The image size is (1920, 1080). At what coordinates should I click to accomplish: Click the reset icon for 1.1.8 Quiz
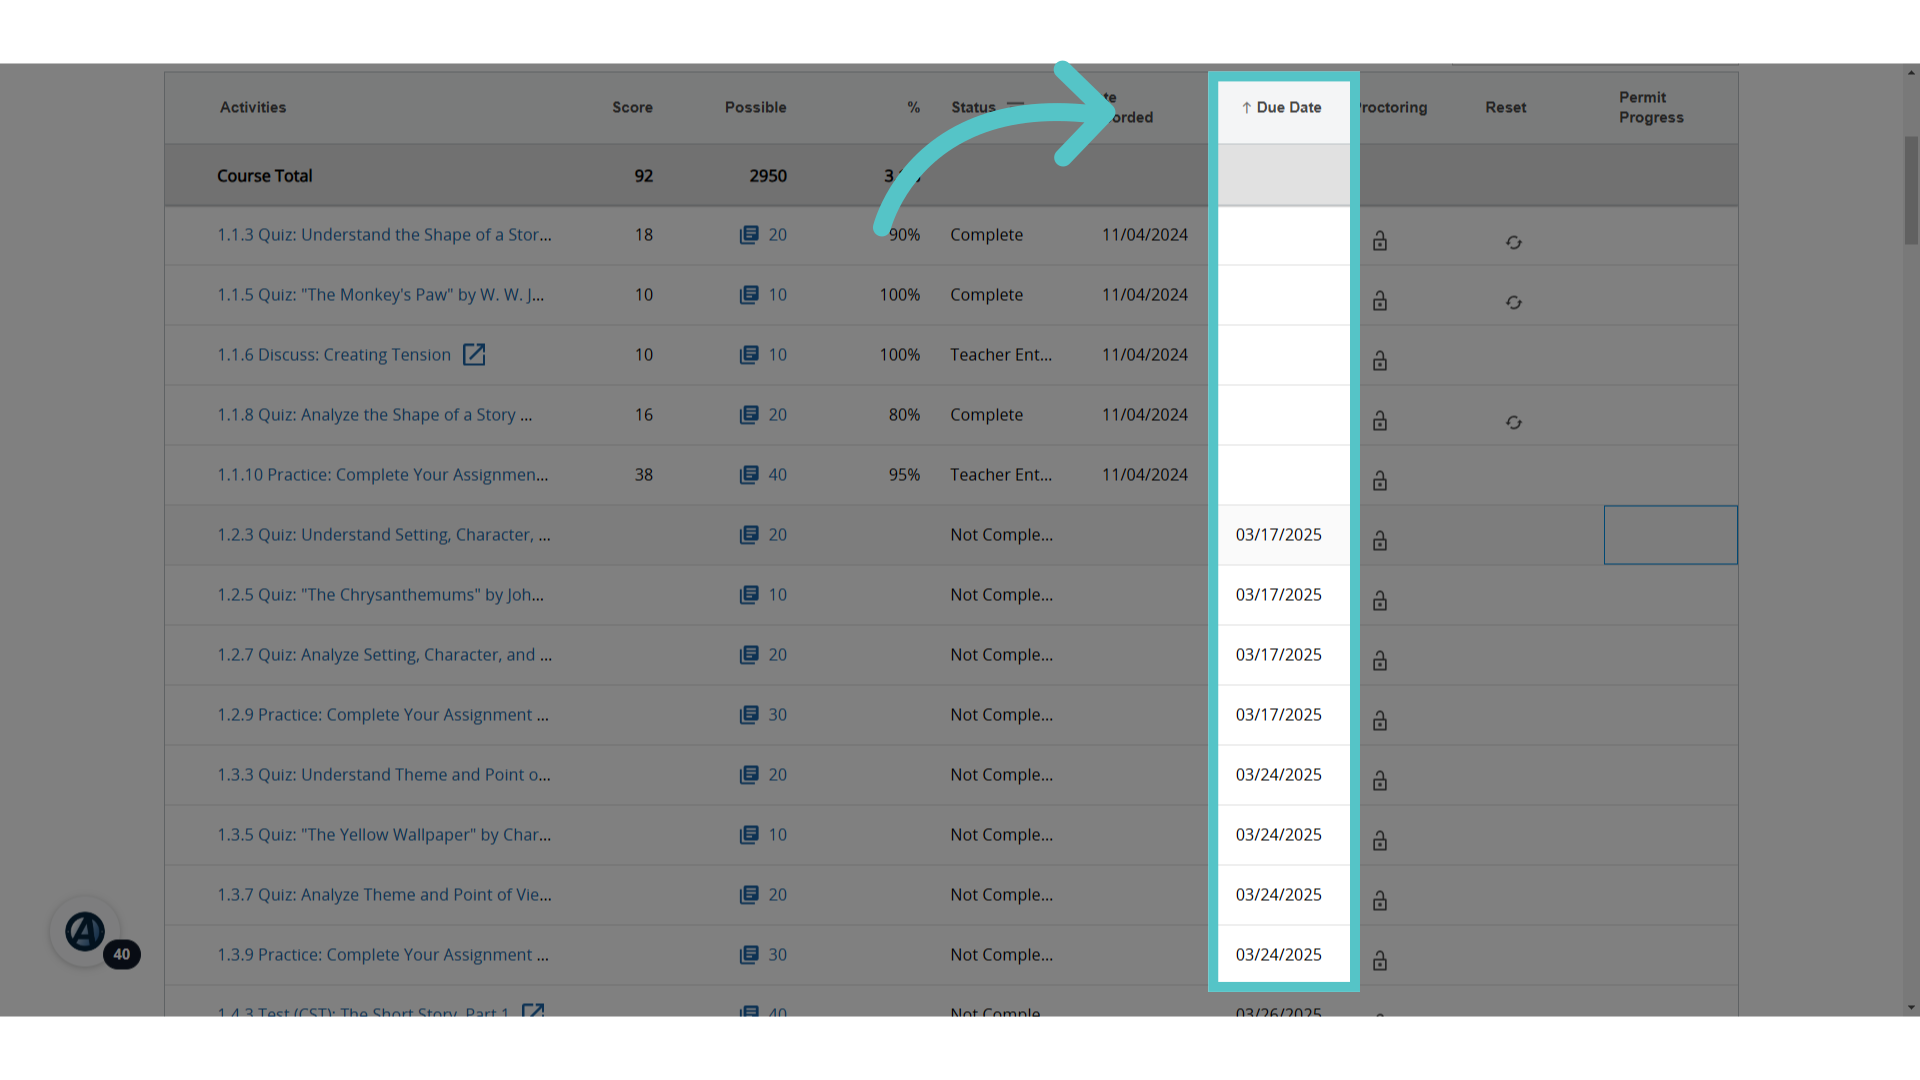pos(1514,422)
